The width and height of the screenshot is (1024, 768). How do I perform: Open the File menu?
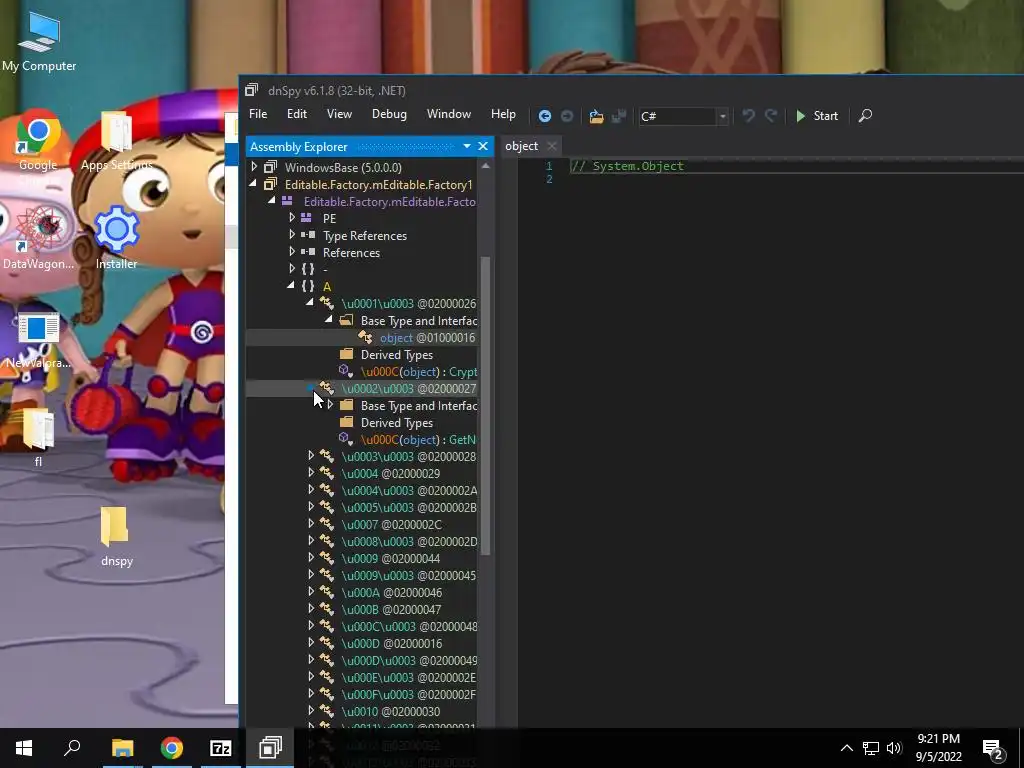pos(258,114)
